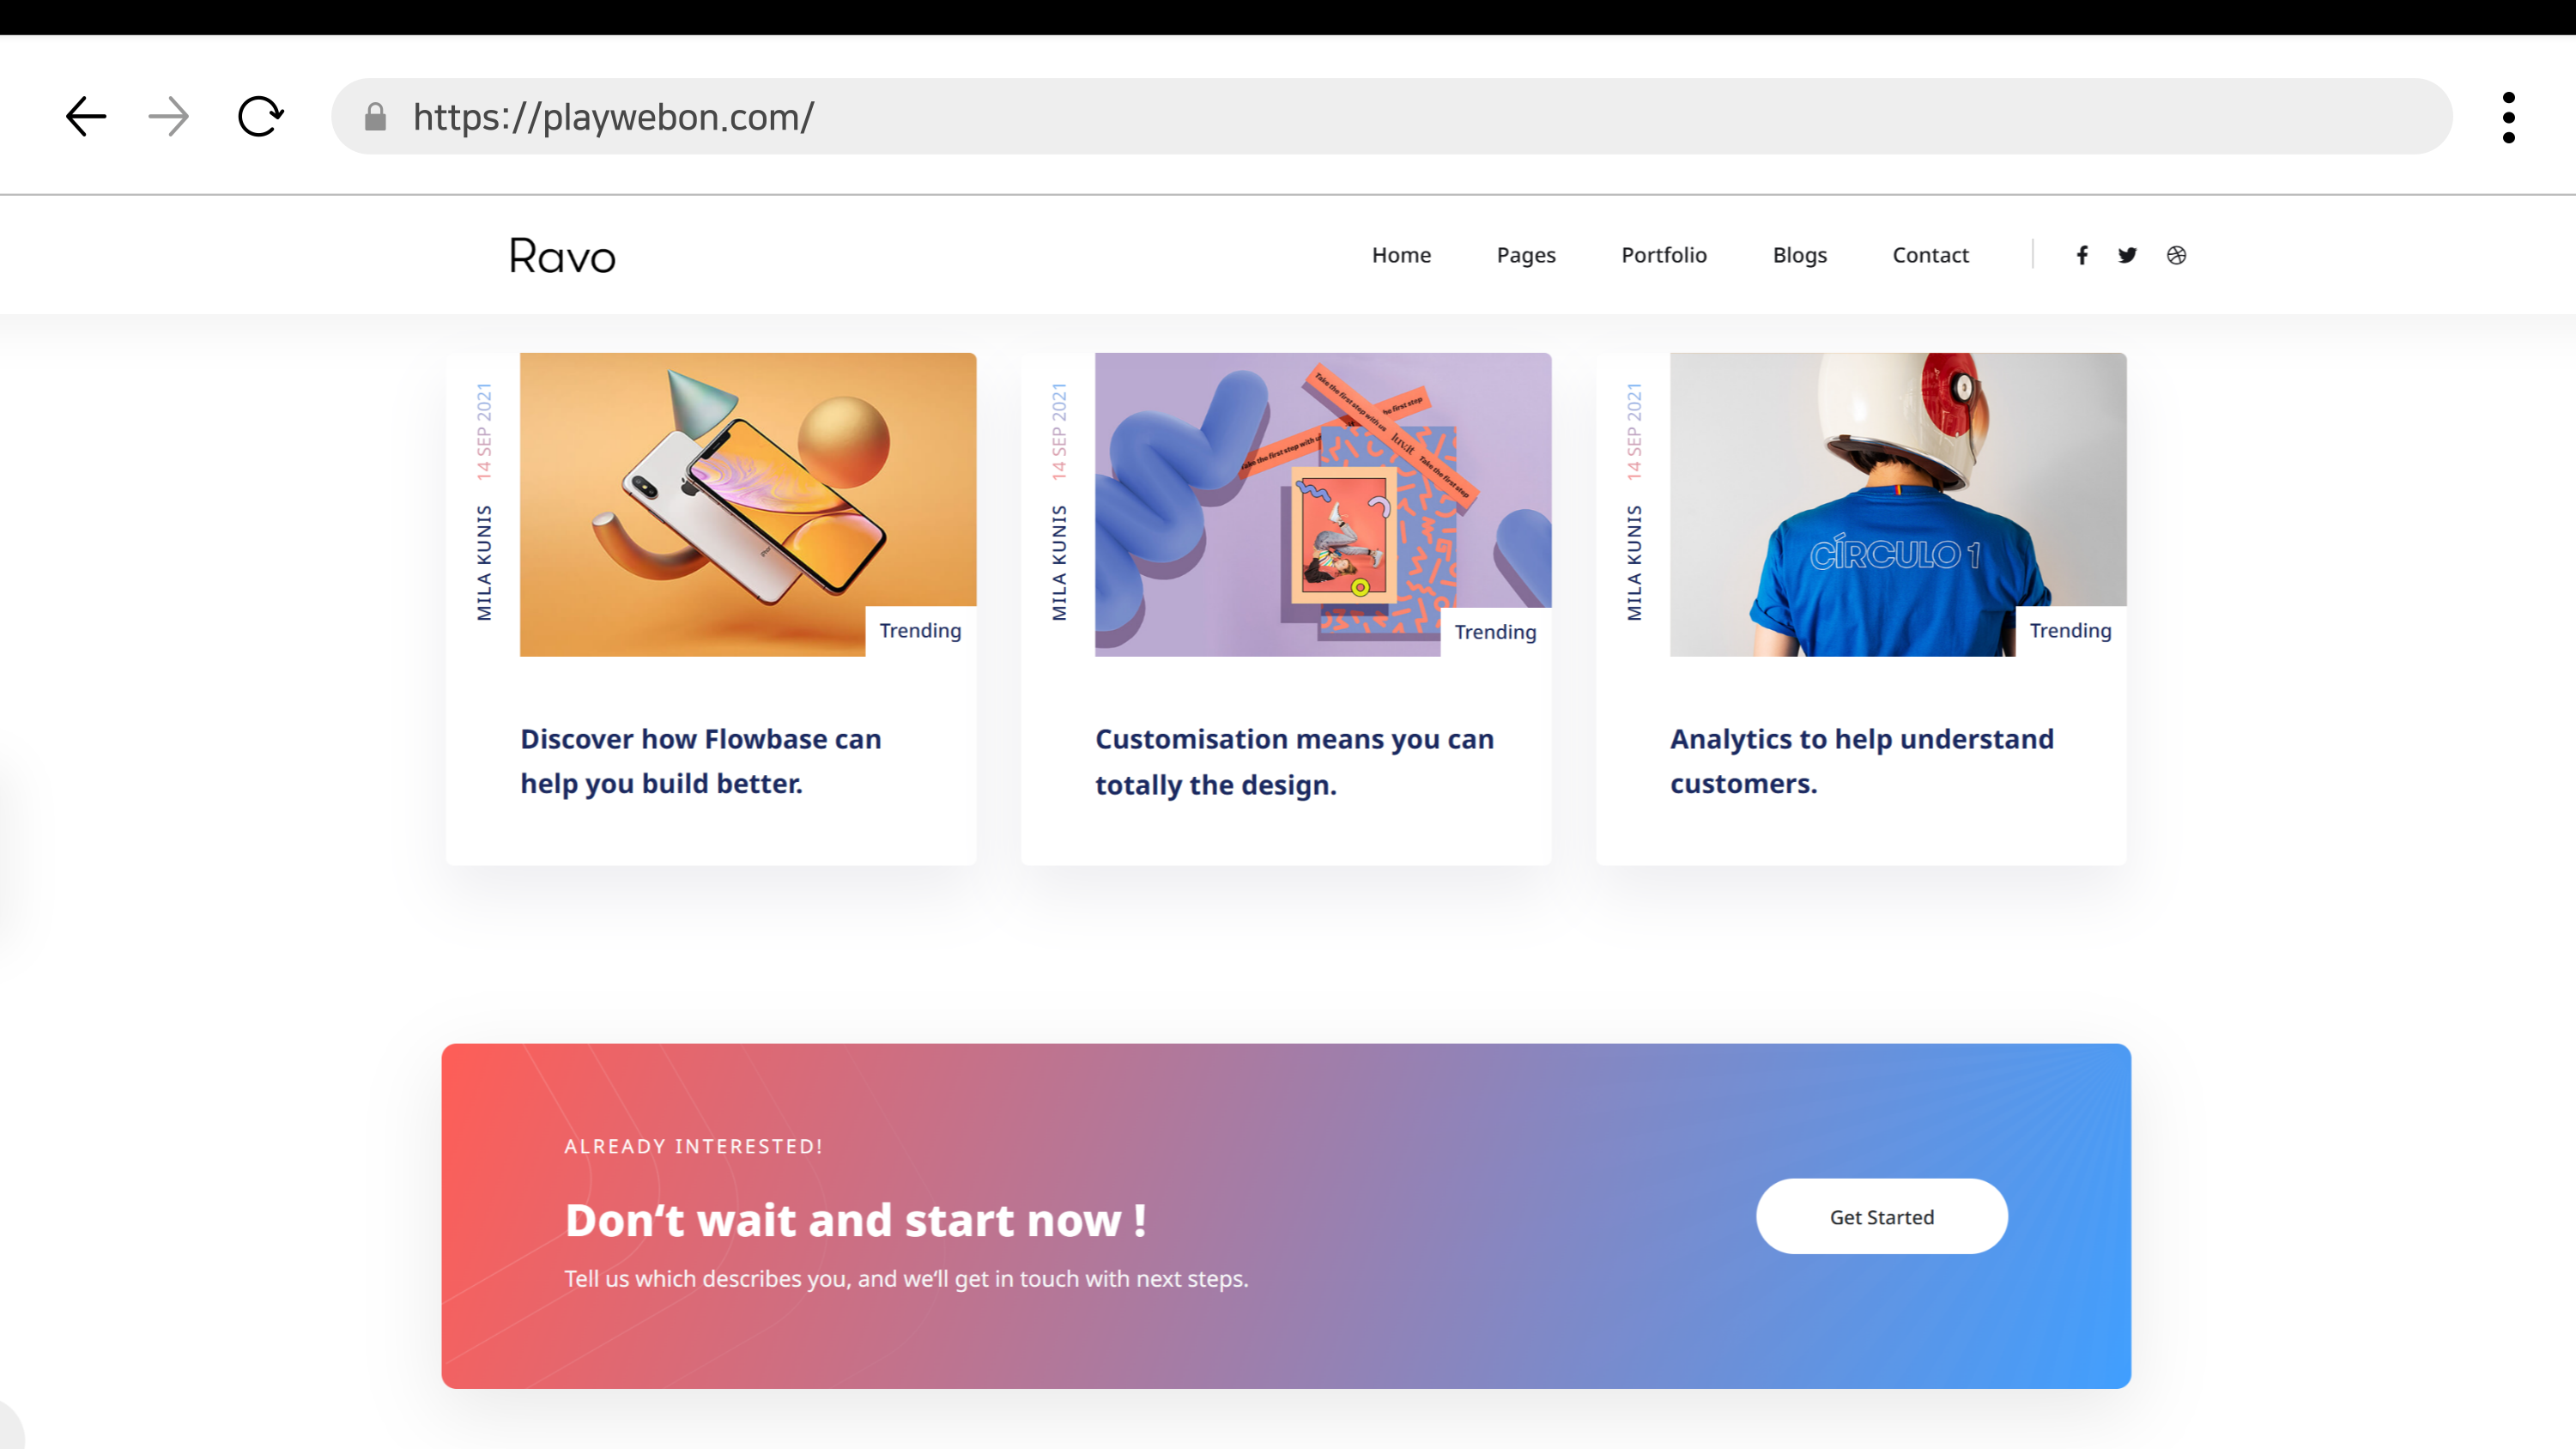The height and width of the screenshot is (1449, 2576).
Task: Click the Get Started button
Action: point(1881,1216)
